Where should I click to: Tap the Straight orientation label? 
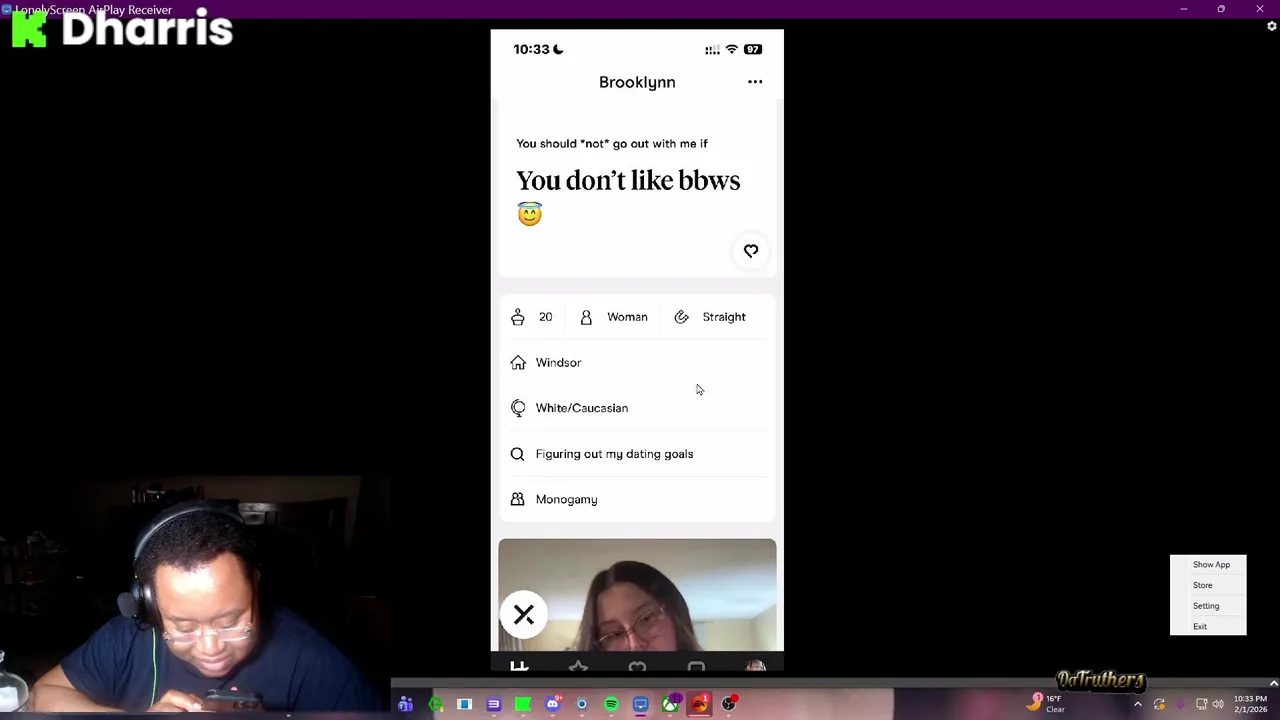tap(724, 317)
